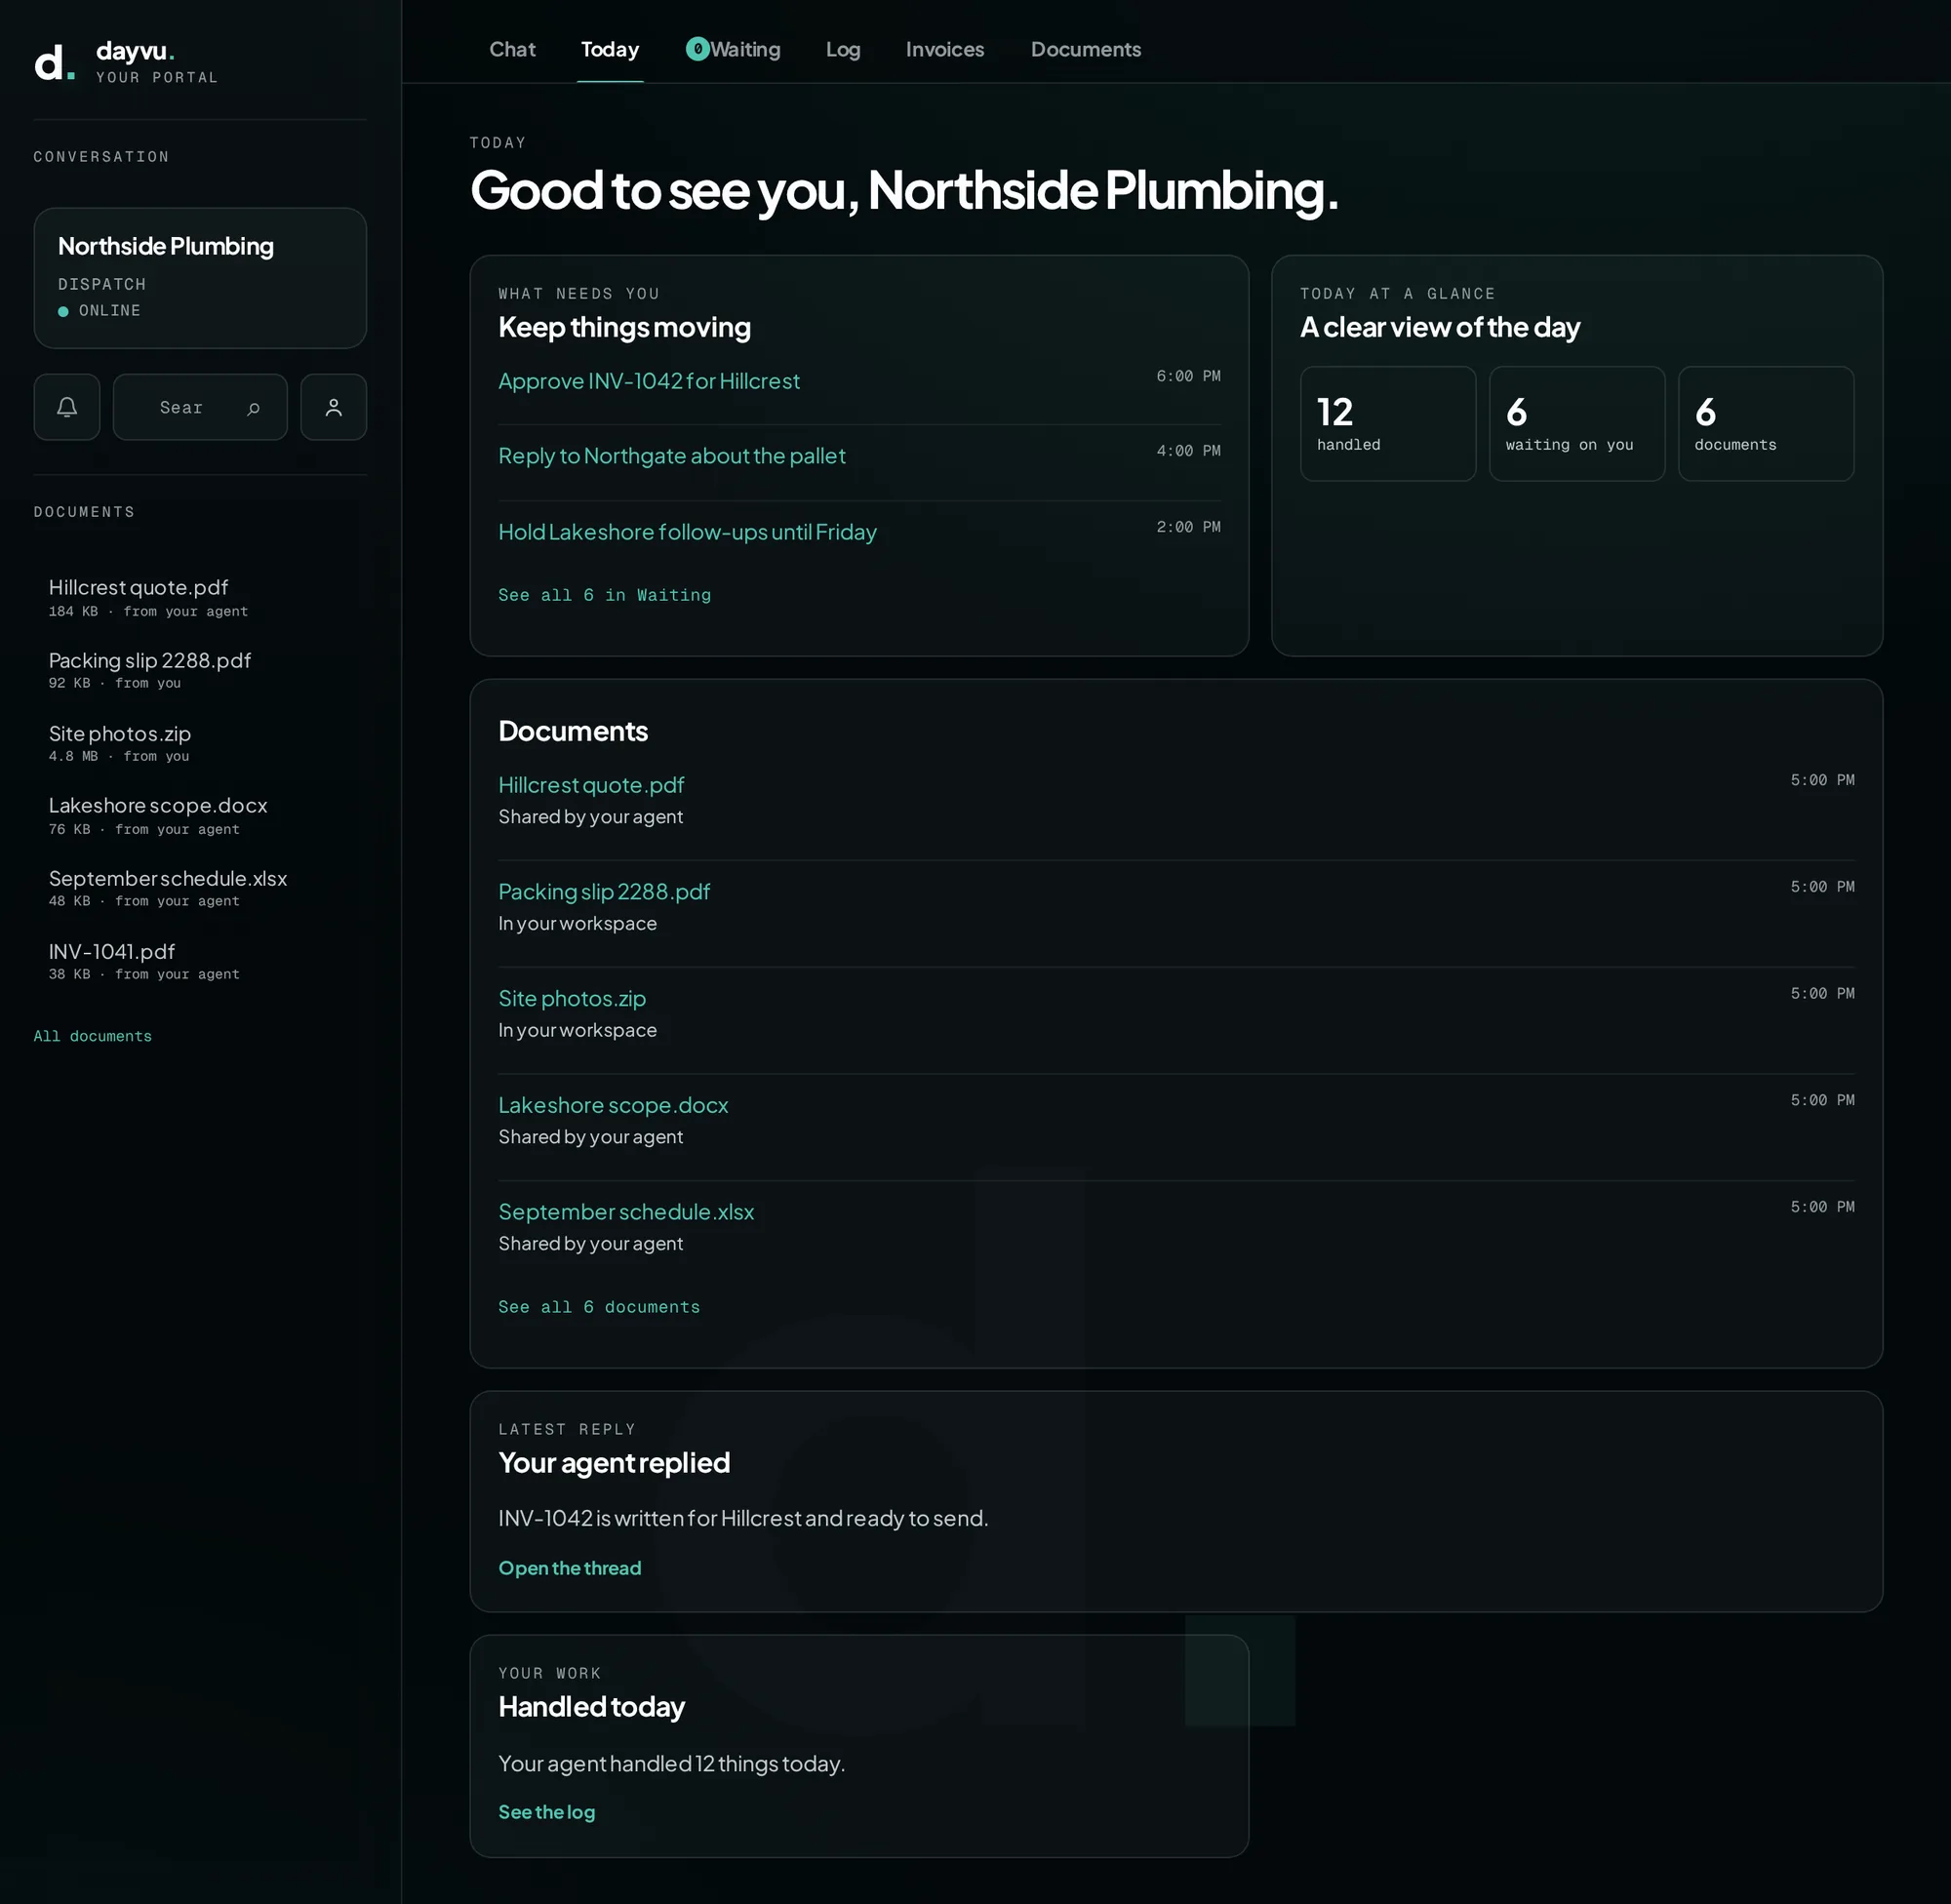This screenshot has height=1904, width=1951.
Task: Open the Northside Plumbing conversation card
Action: click(x=200, y=278)
